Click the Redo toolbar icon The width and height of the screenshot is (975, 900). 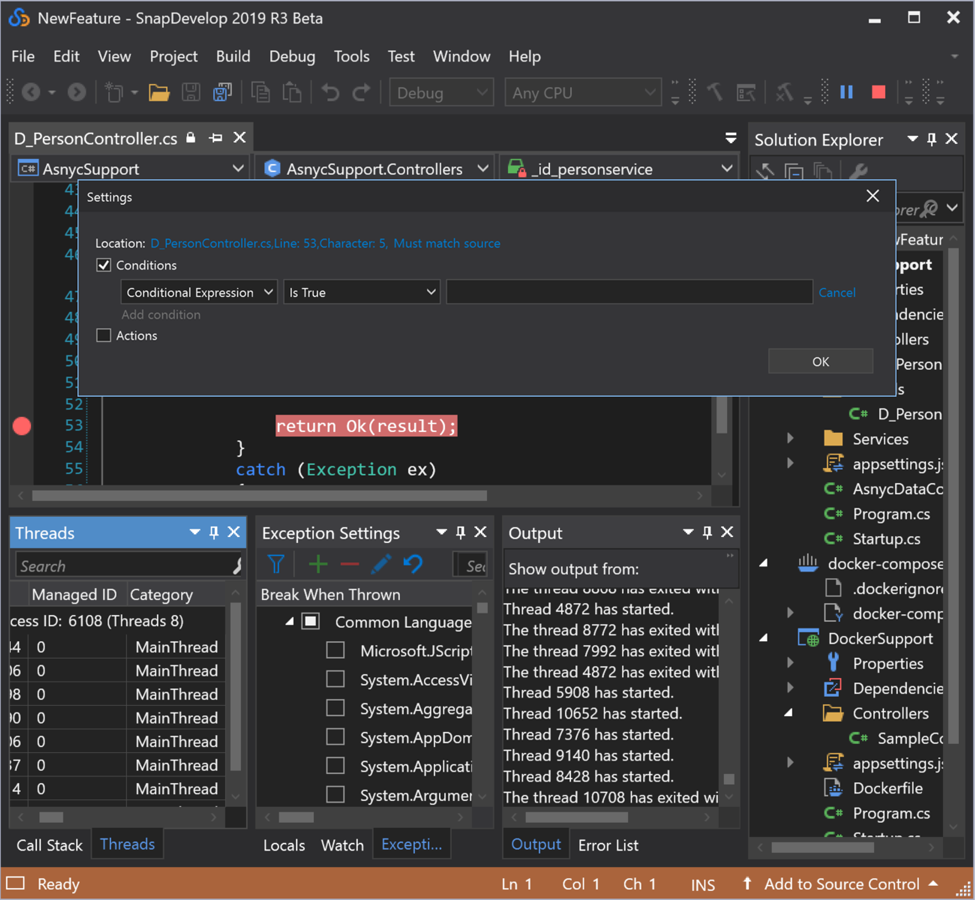(361, 93)
